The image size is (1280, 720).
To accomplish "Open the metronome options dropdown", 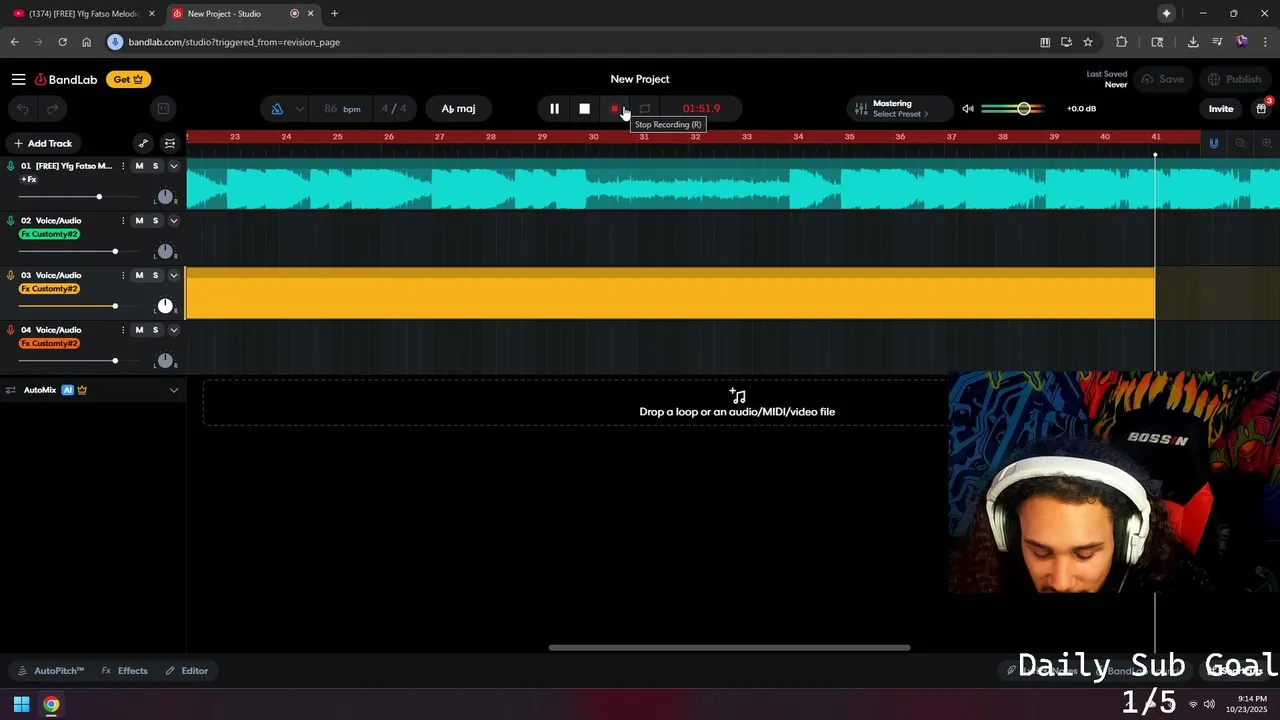I will point(299,108).
